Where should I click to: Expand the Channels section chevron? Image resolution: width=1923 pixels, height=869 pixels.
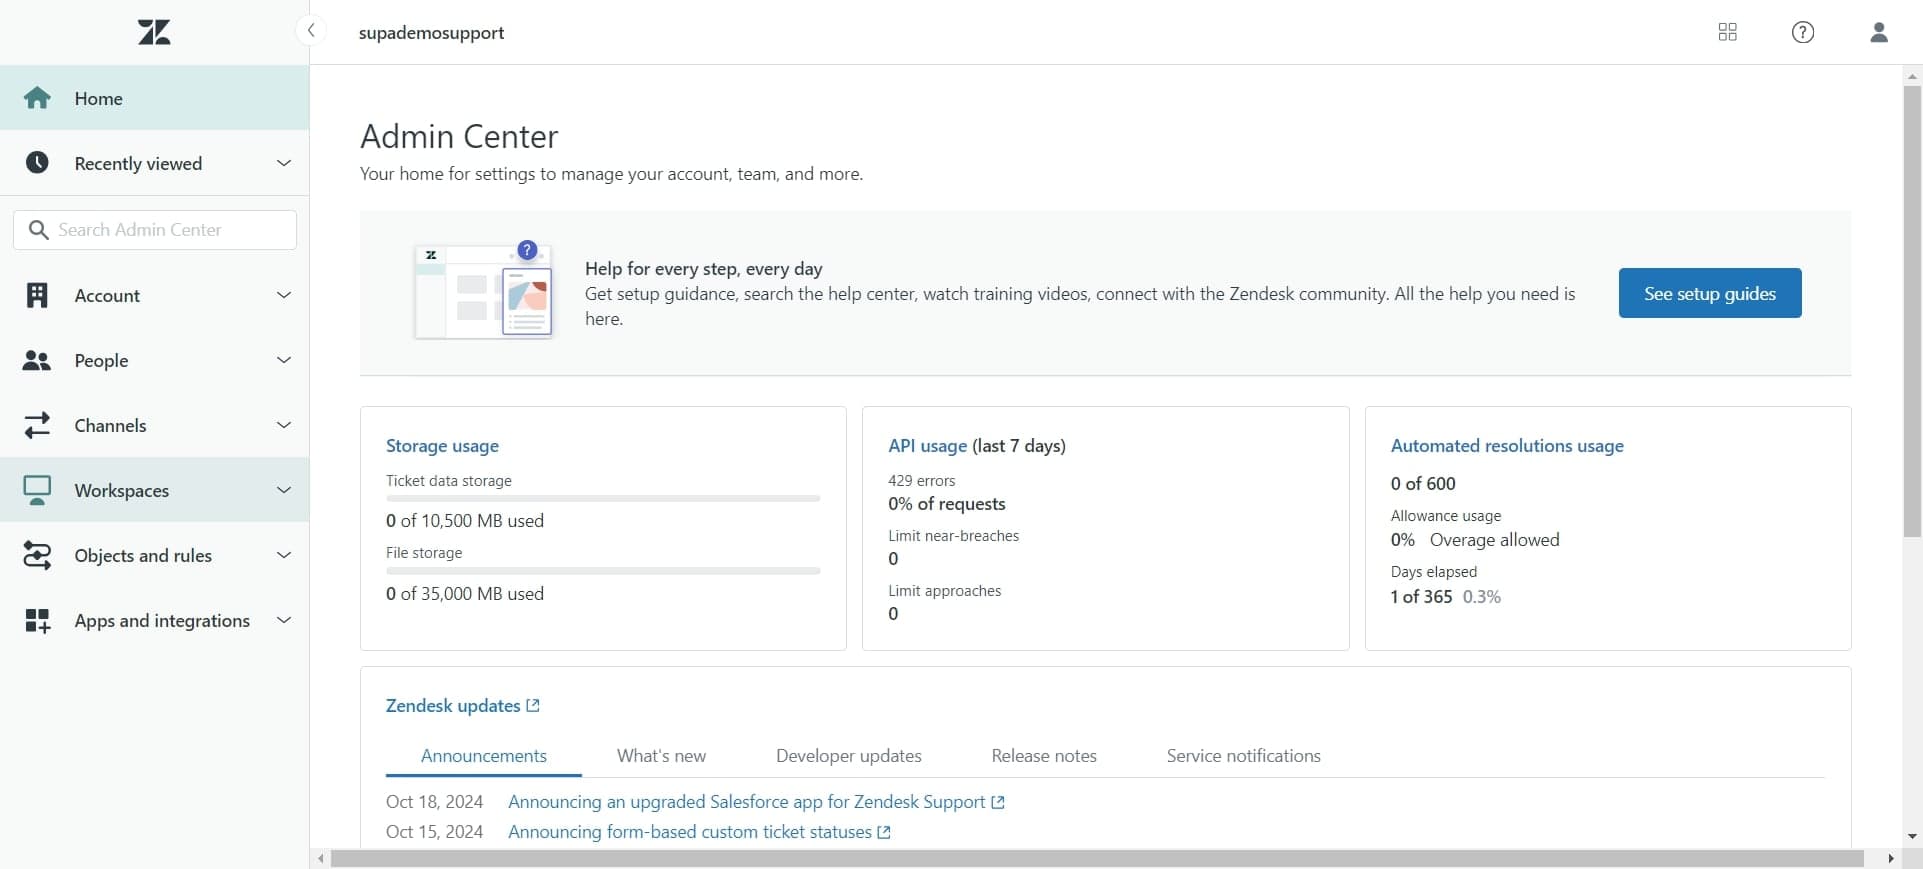284,425
